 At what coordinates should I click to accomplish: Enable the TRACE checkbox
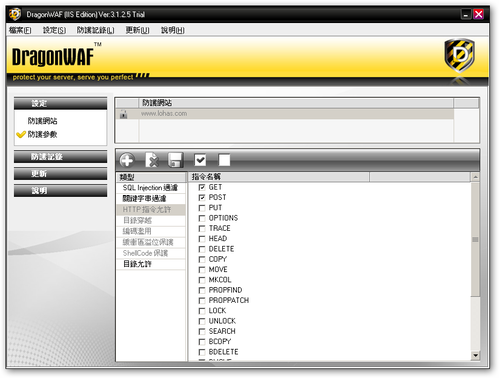[202, 229]
